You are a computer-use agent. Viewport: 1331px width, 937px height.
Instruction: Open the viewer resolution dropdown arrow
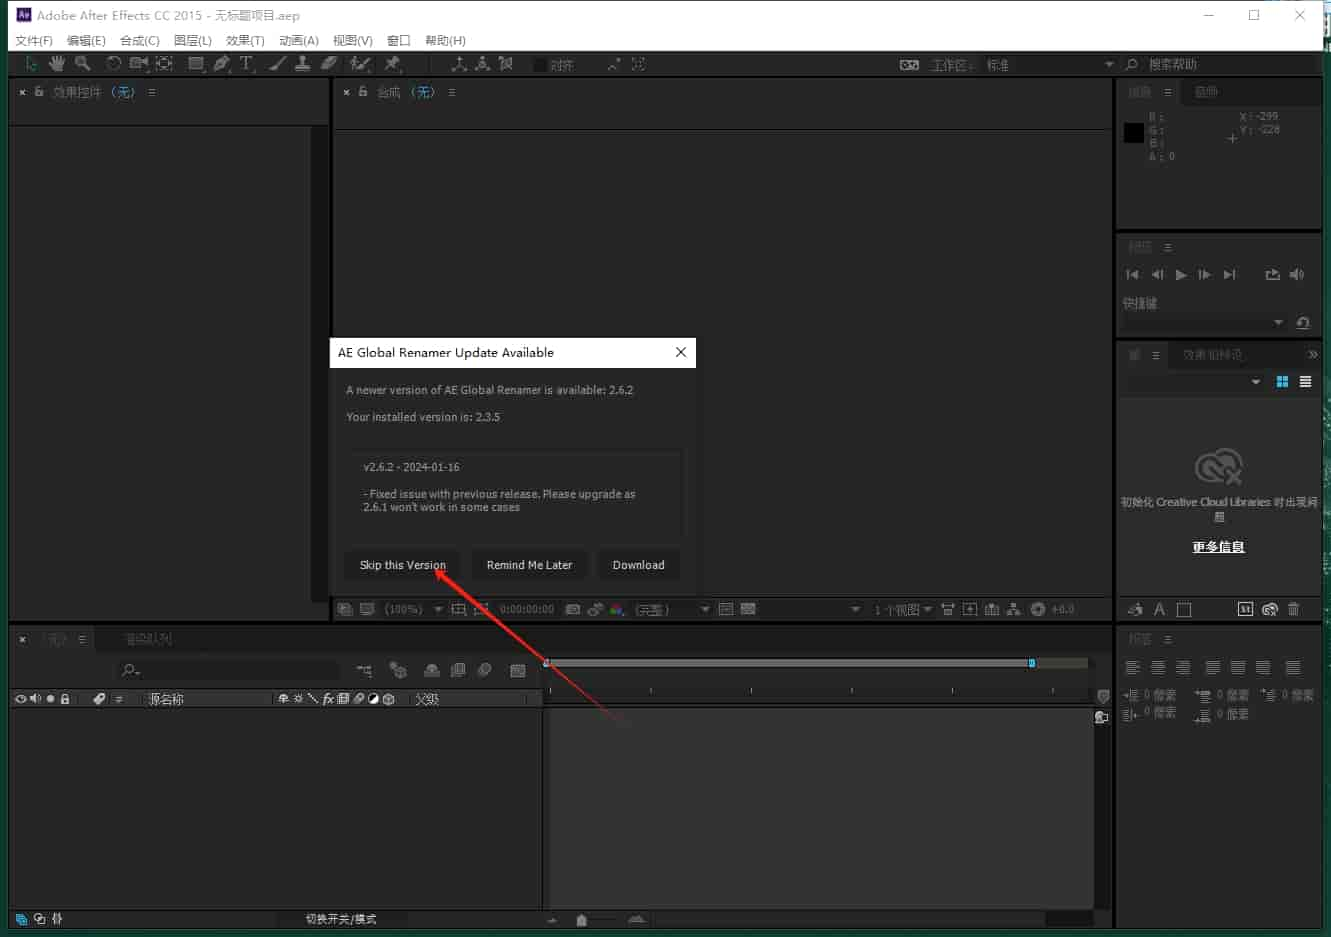click(705, 609)
